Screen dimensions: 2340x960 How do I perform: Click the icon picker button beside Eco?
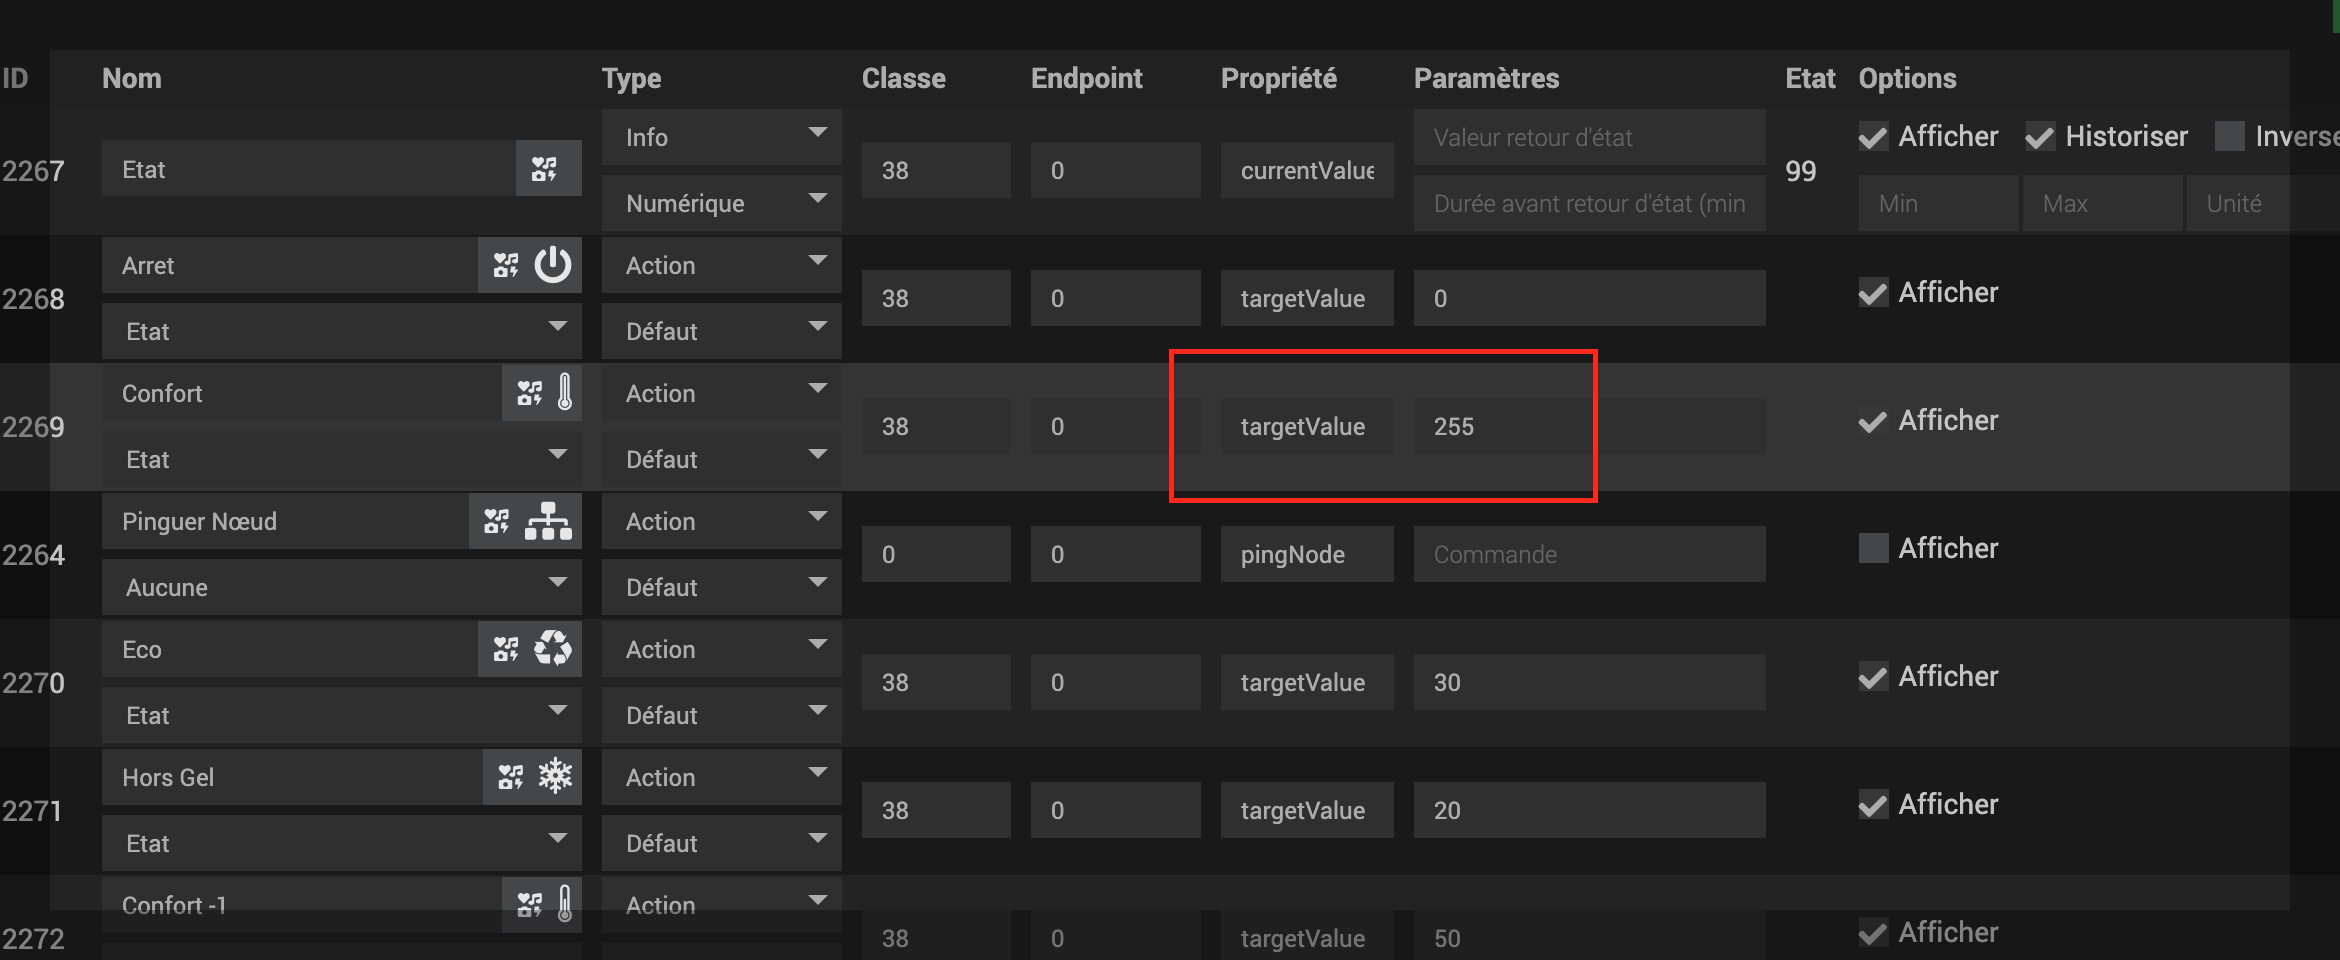(506, 649)
